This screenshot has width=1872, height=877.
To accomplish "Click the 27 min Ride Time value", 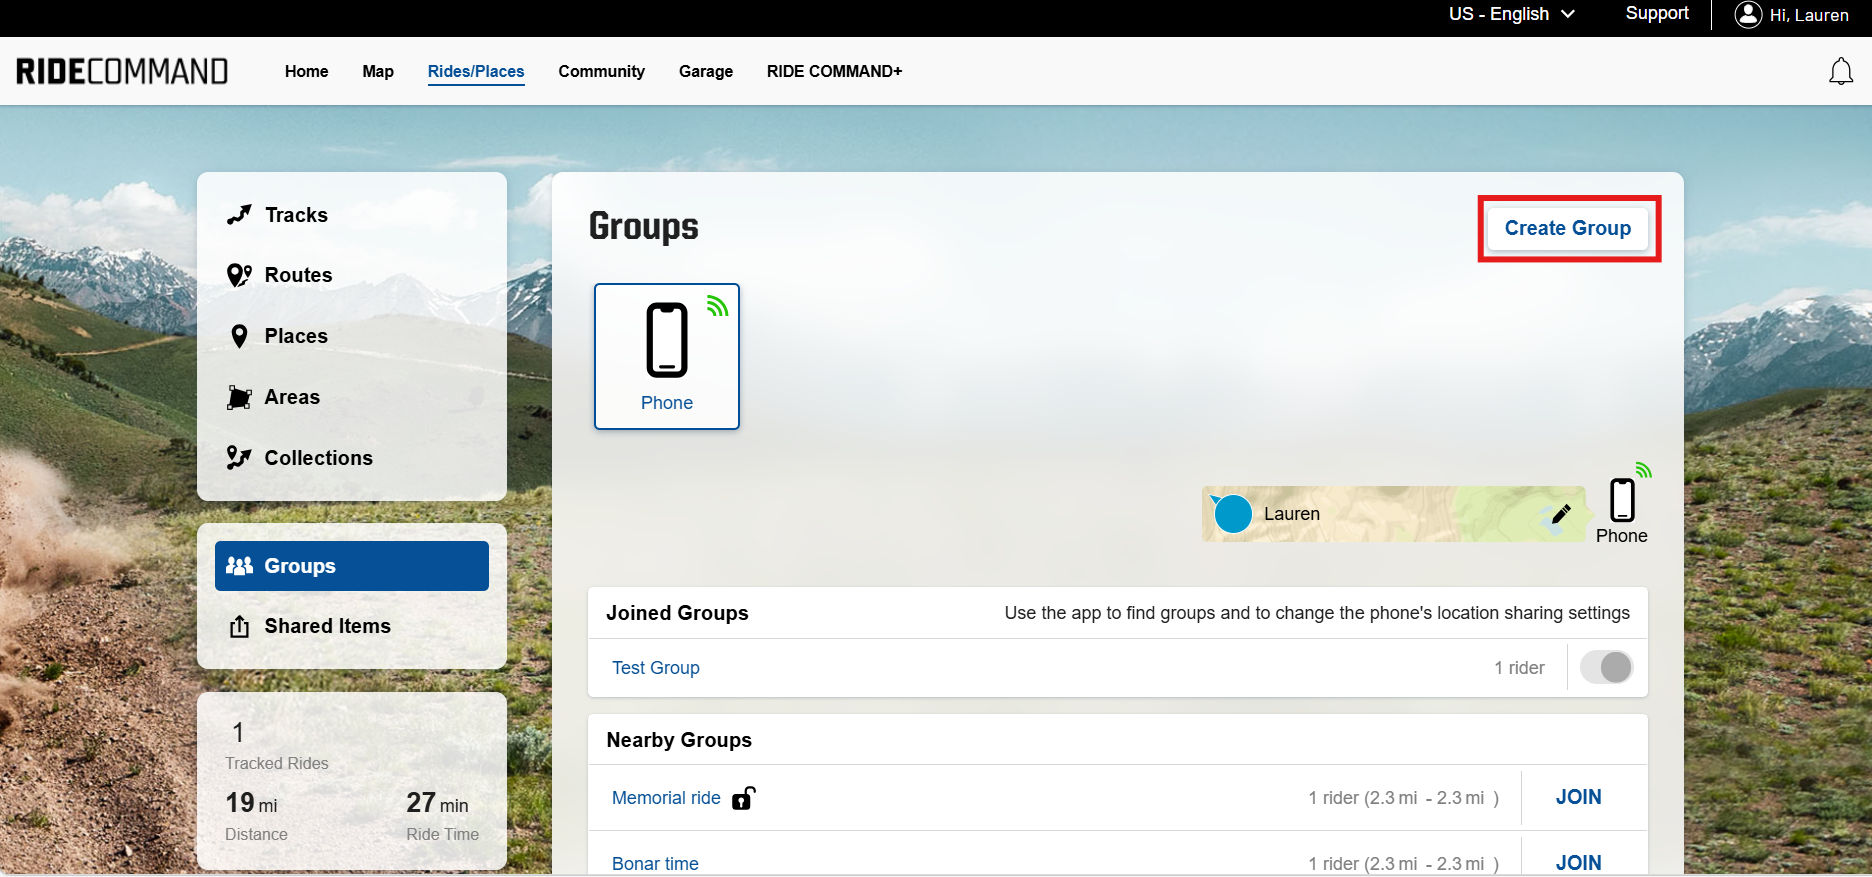I will (437, 803).
